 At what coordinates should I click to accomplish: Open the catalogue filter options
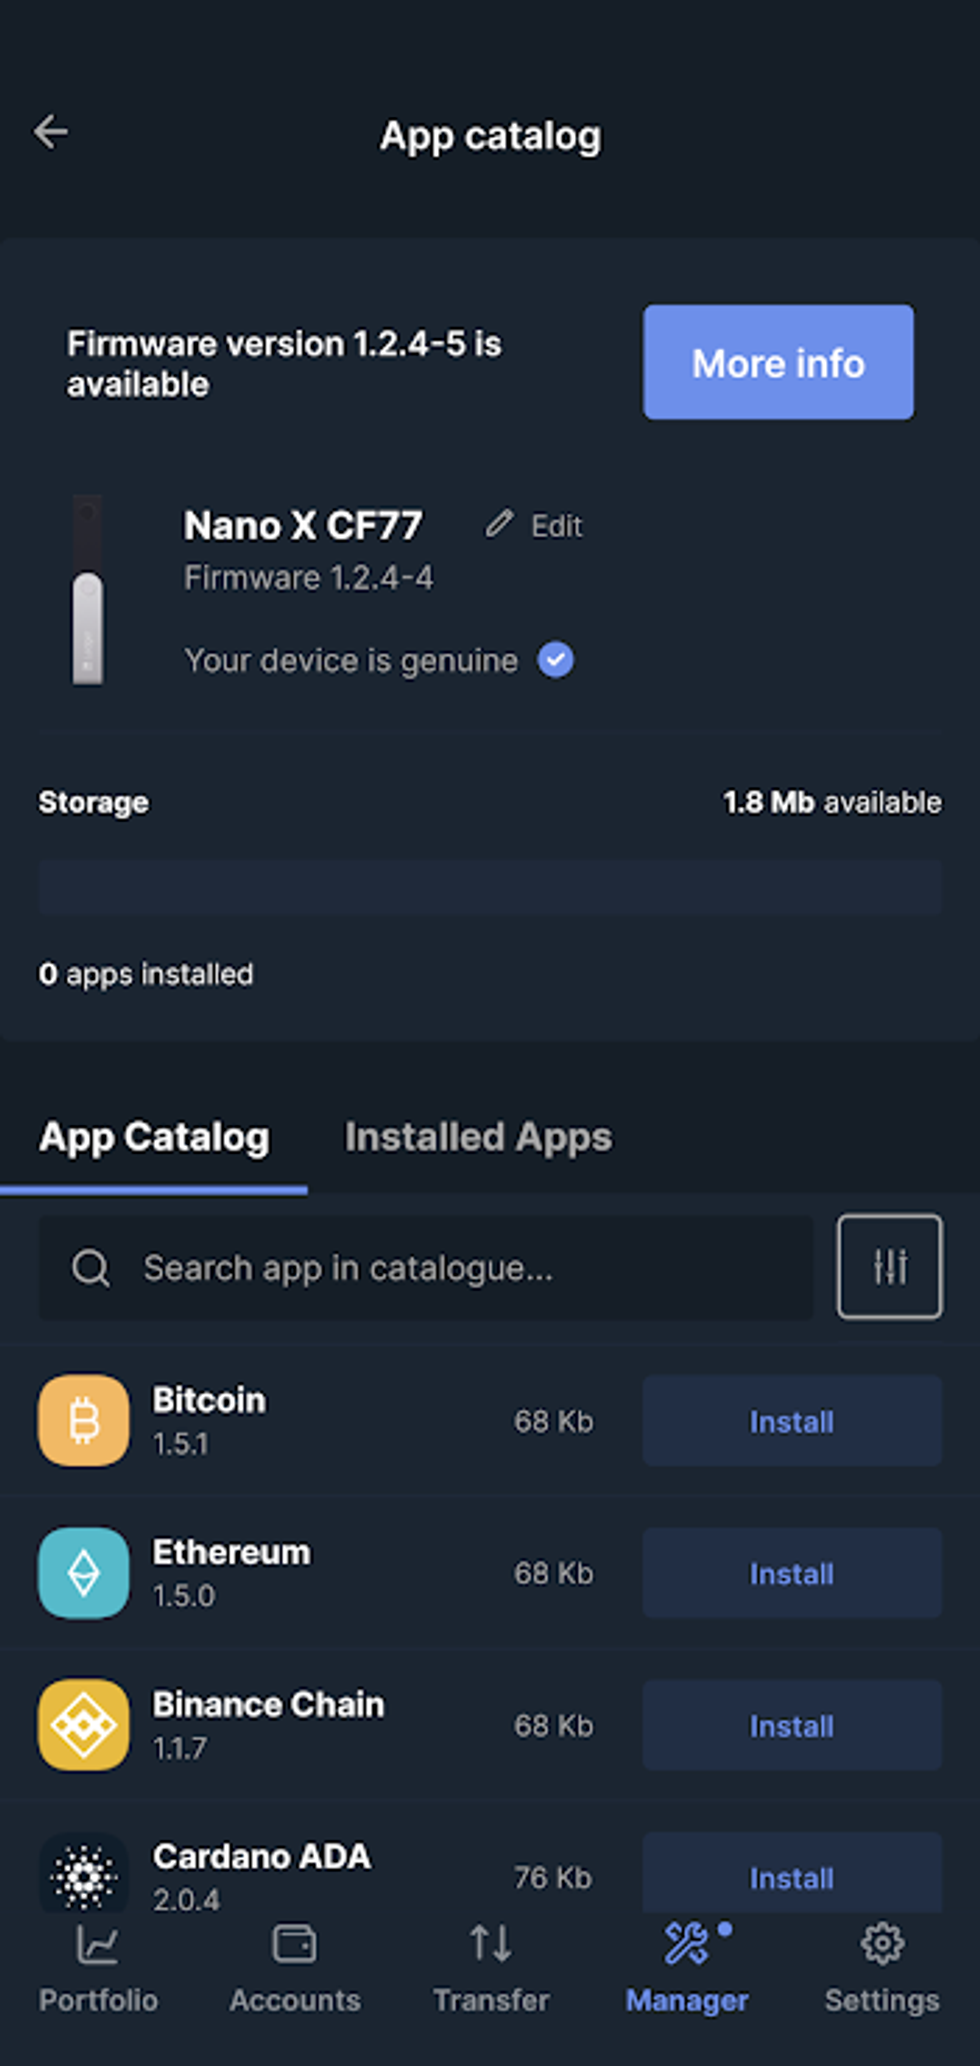888,1267
